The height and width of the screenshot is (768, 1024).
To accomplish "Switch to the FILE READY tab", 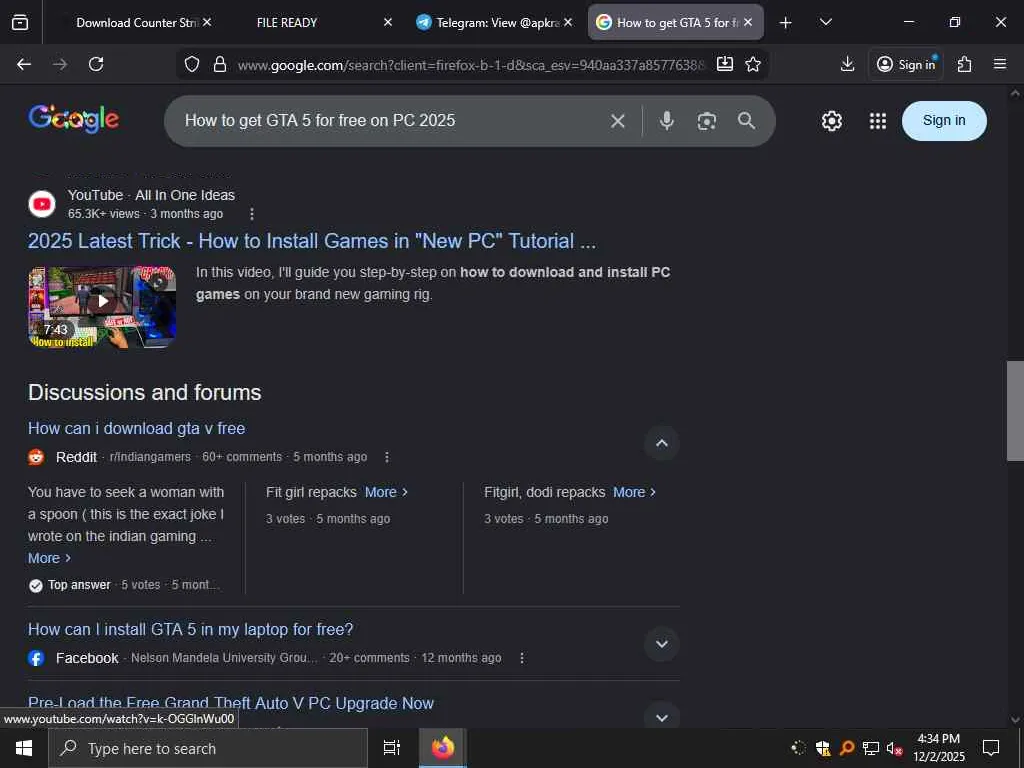I will (287, 23).
